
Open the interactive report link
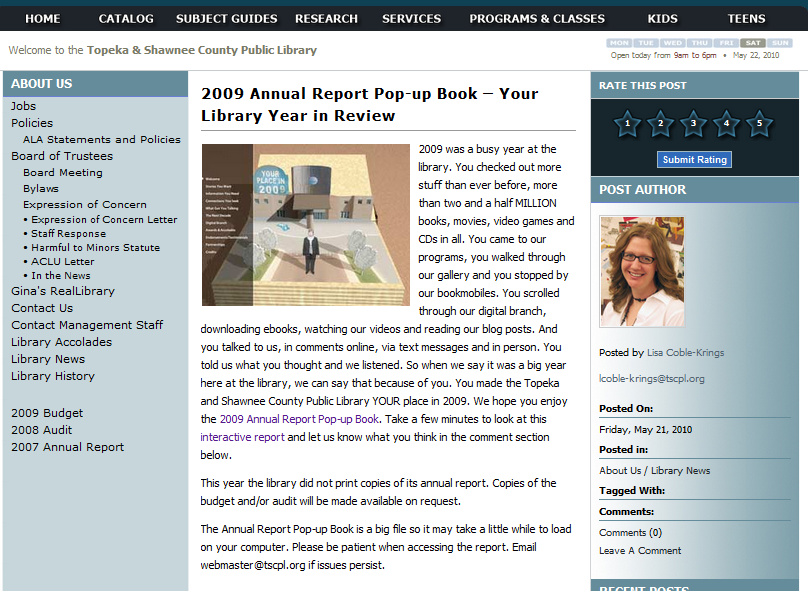pyautogui.click(x=242, y=437)
